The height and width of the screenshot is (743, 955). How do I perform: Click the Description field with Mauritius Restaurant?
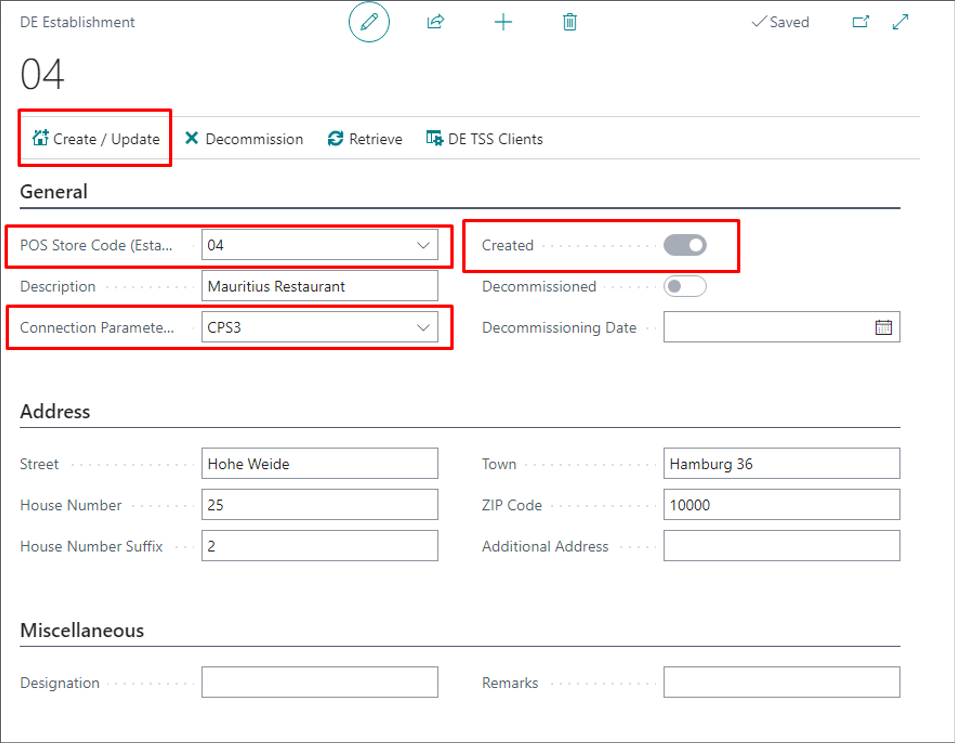[320, 286]
